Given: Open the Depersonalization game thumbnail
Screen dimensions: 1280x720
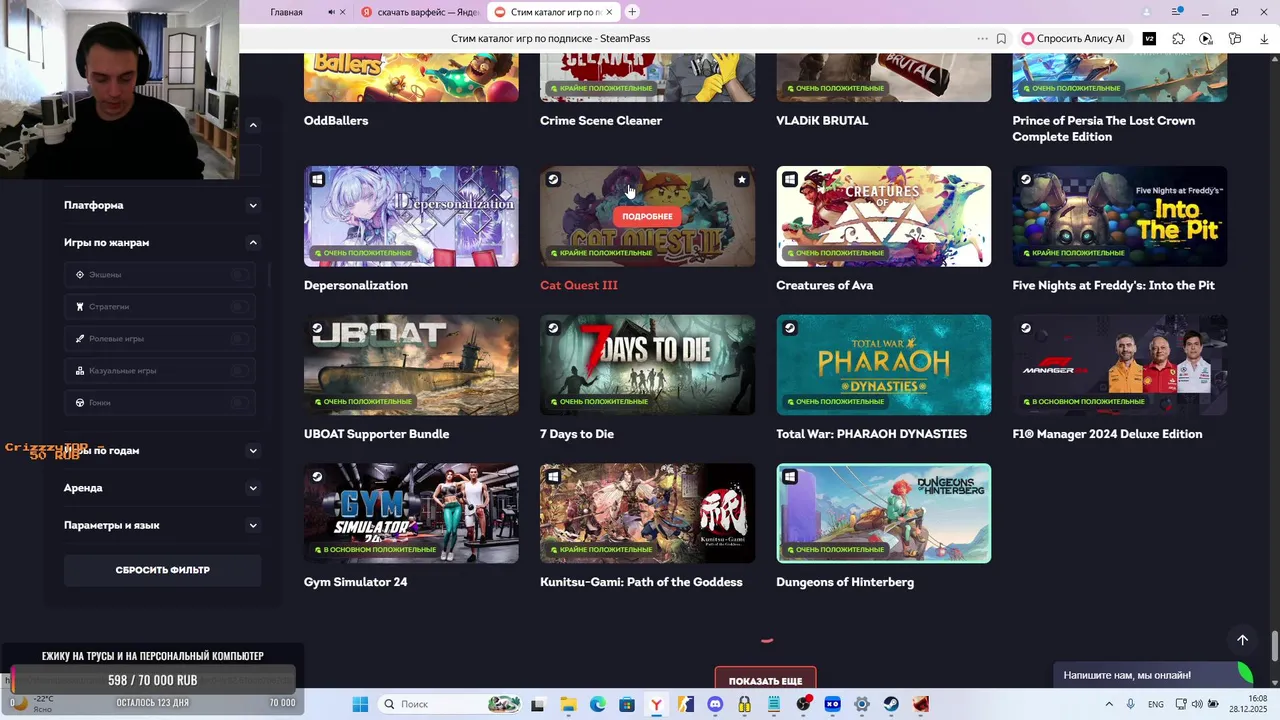Looking at the screenshot, I should pyautogui.click(x=411, y=216).
